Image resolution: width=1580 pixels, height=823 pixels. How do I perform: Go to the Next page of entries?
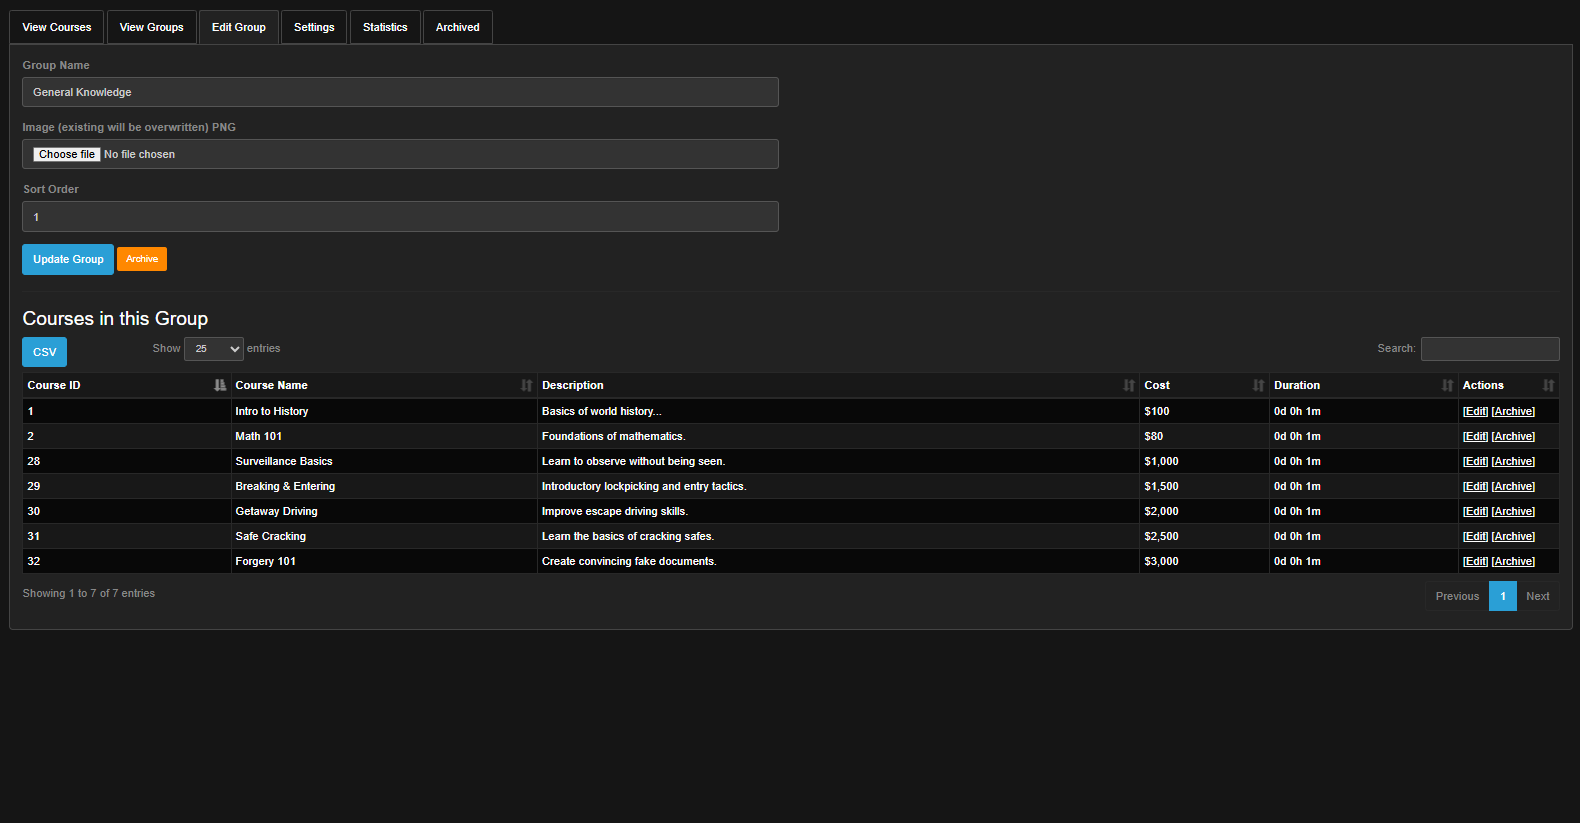click(x=1537, y=596)
